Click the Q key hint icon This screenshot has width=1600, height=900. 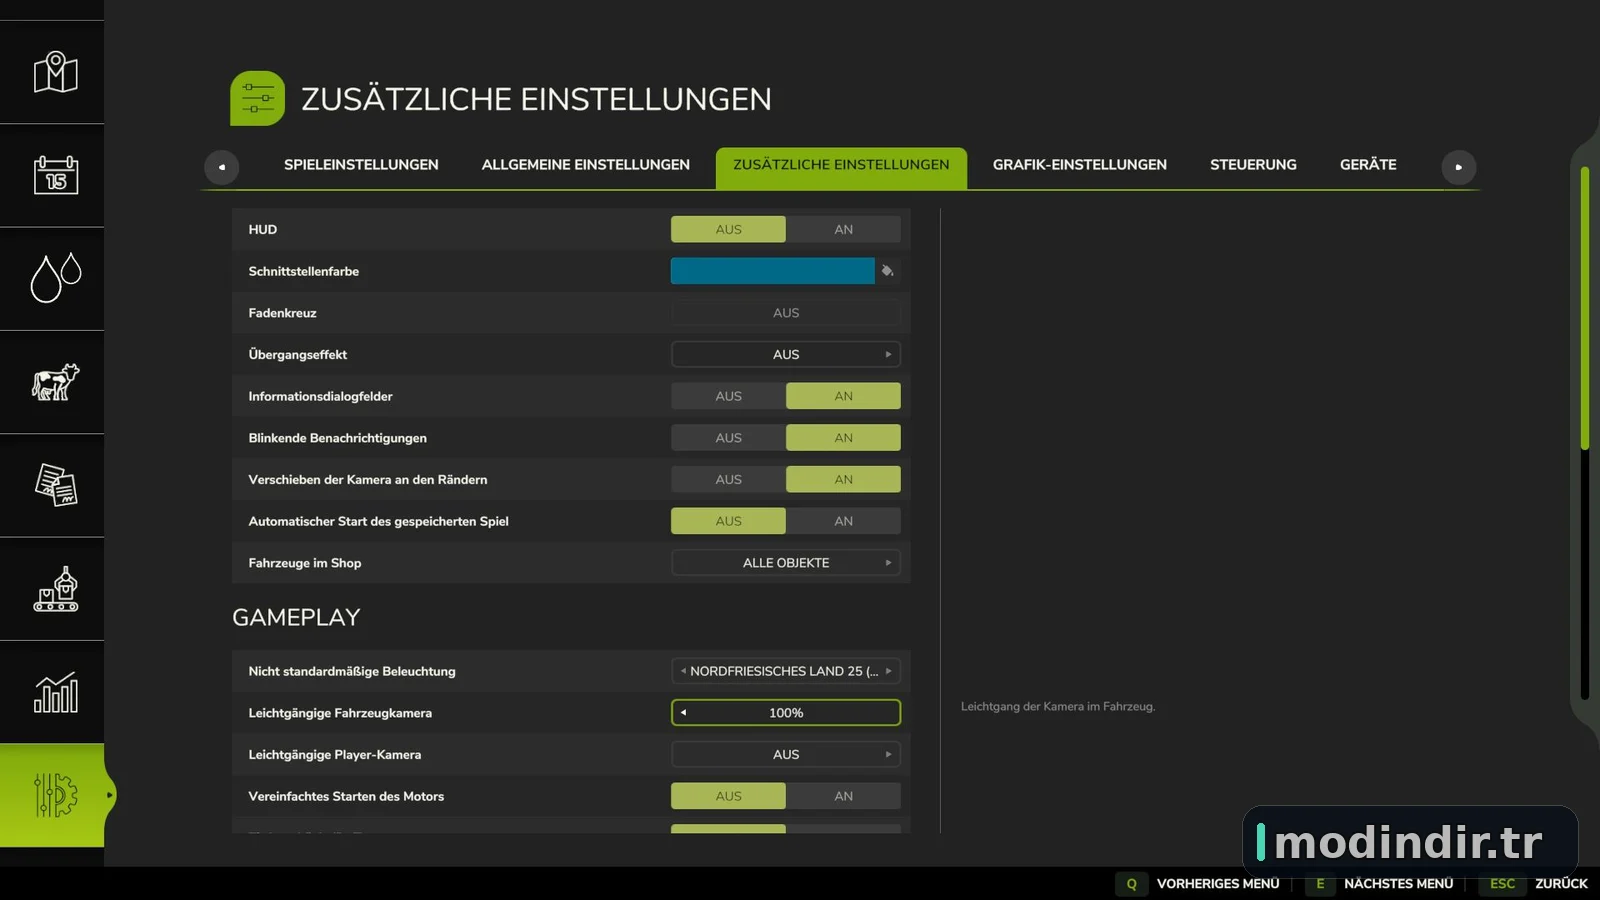1132,884
